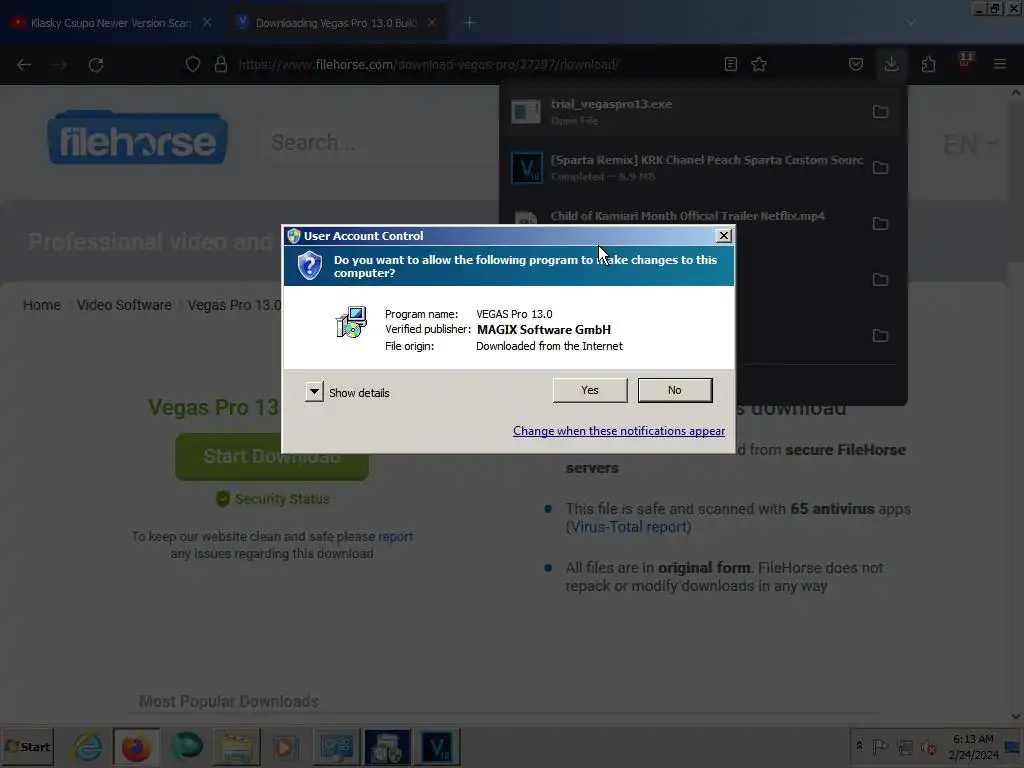
Task: Open the Firefox application menu
Action: tap(1000, 64)
